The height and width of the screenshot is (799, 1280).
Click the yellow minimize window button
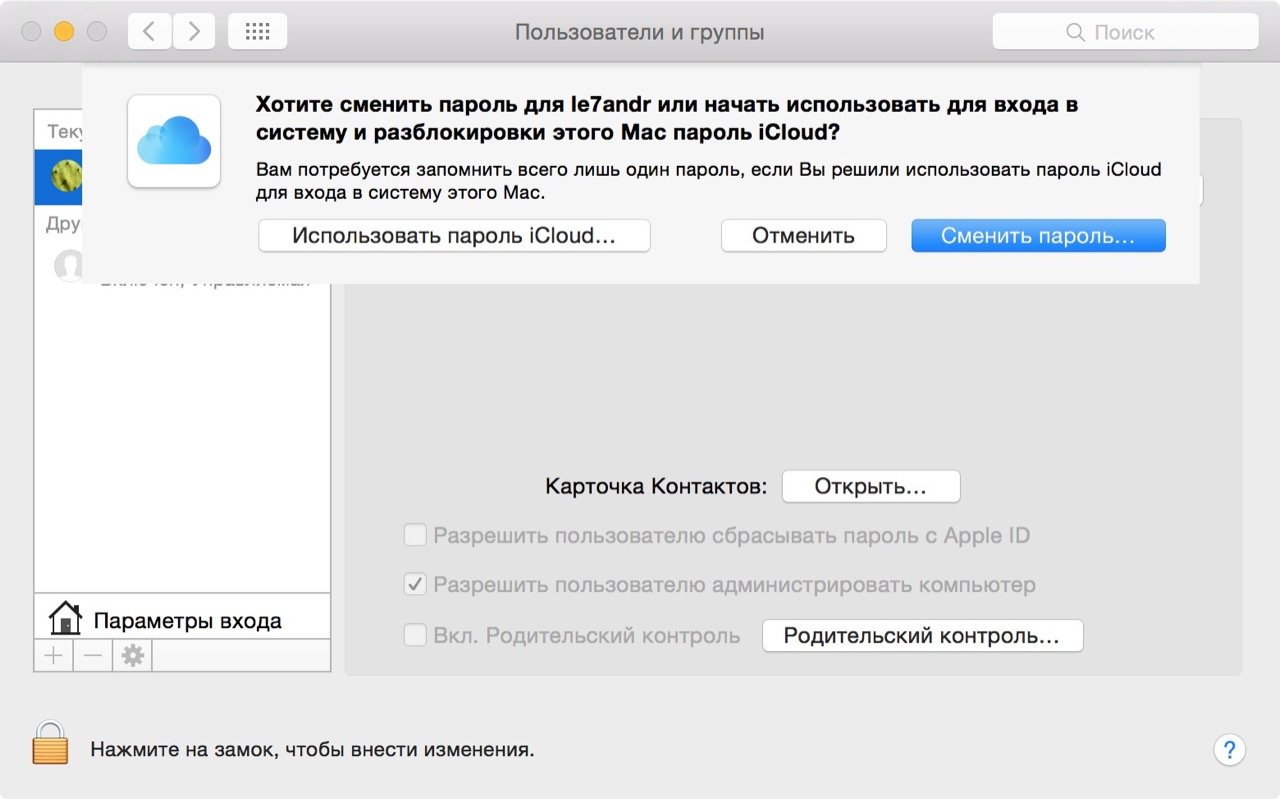click(x=64, y=32)
